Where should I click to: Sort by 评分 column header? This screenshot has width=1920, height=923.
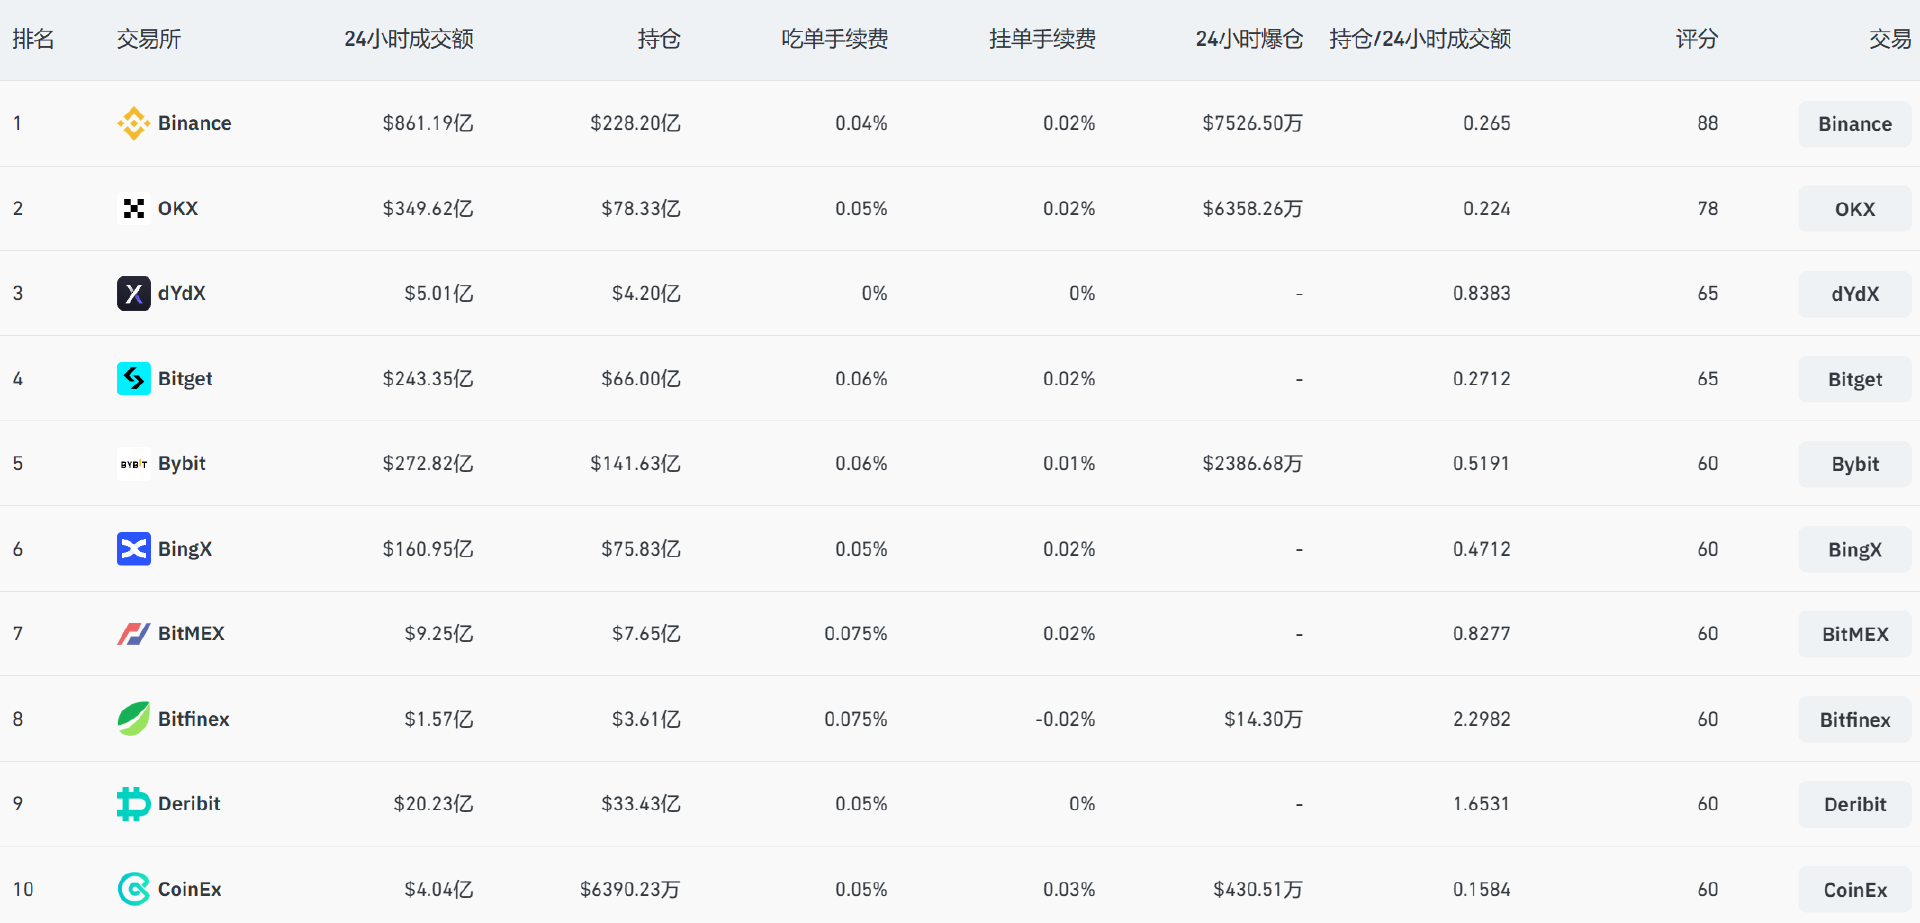coord(1696,39)
